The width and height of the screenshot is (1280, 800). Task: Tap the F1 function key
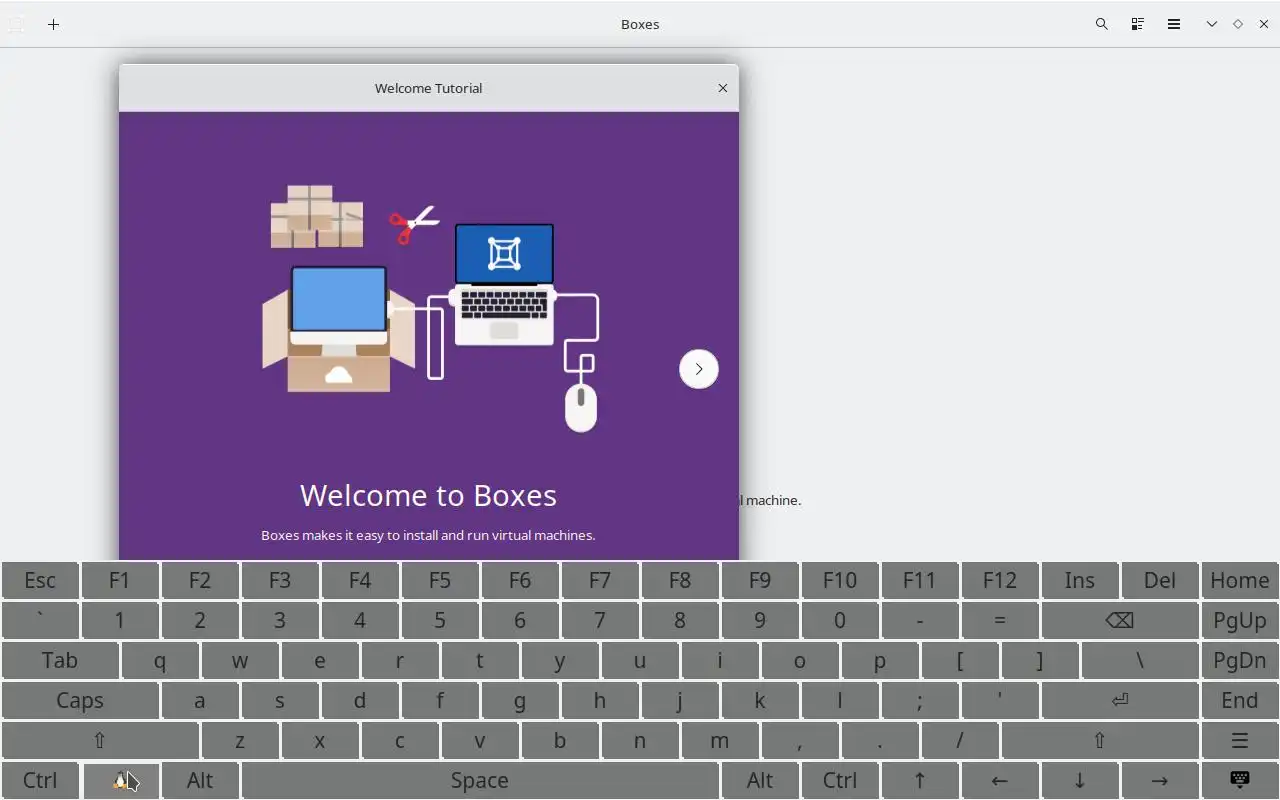[120, 580]
